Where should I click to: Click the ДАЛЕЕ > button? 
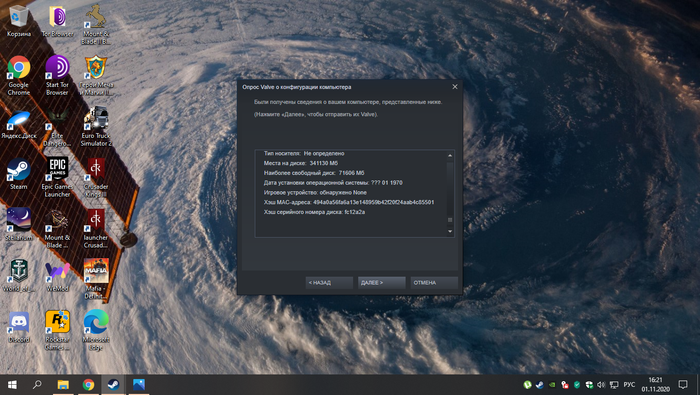tap(381, 283)
